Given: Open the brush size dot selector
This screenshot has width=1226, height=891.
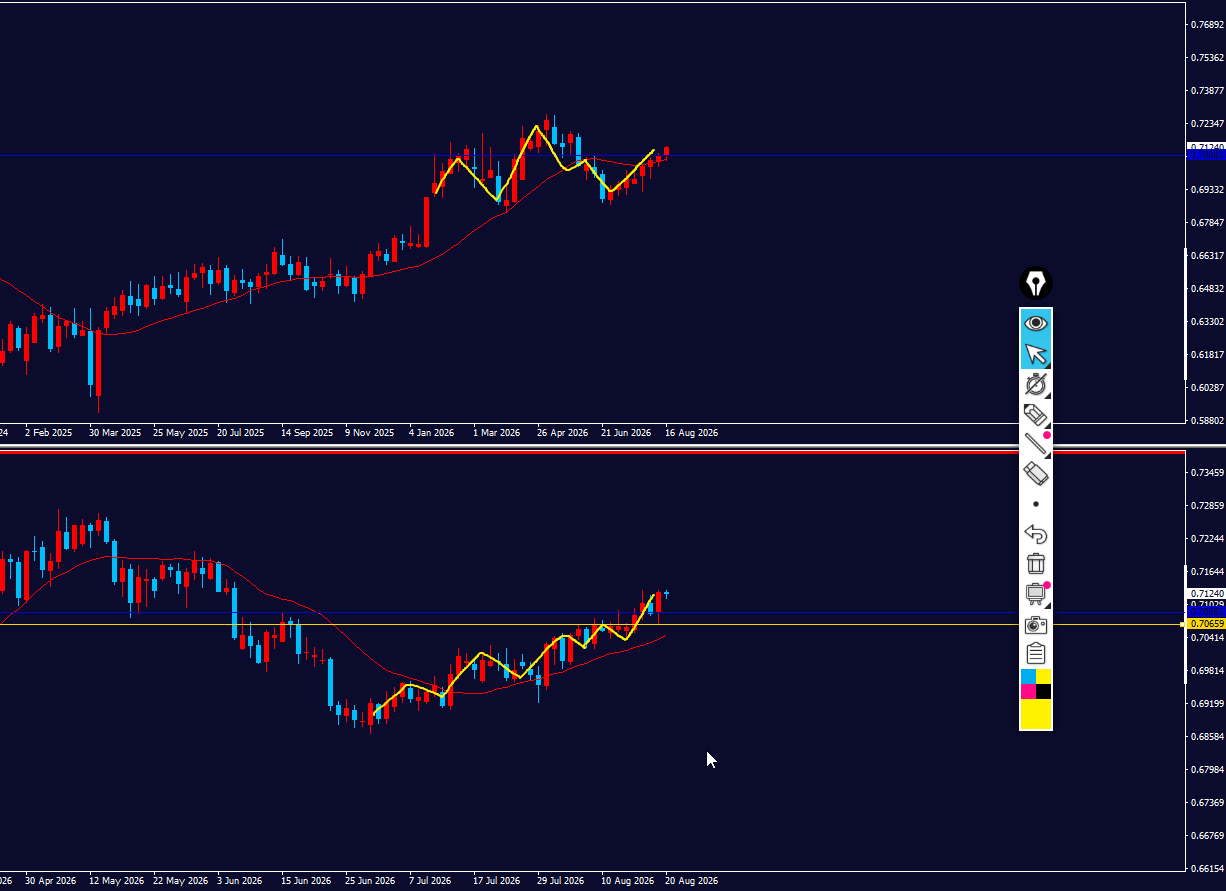Looking at the screenshot, I should pyautogui.click(x=1036, y=504).
